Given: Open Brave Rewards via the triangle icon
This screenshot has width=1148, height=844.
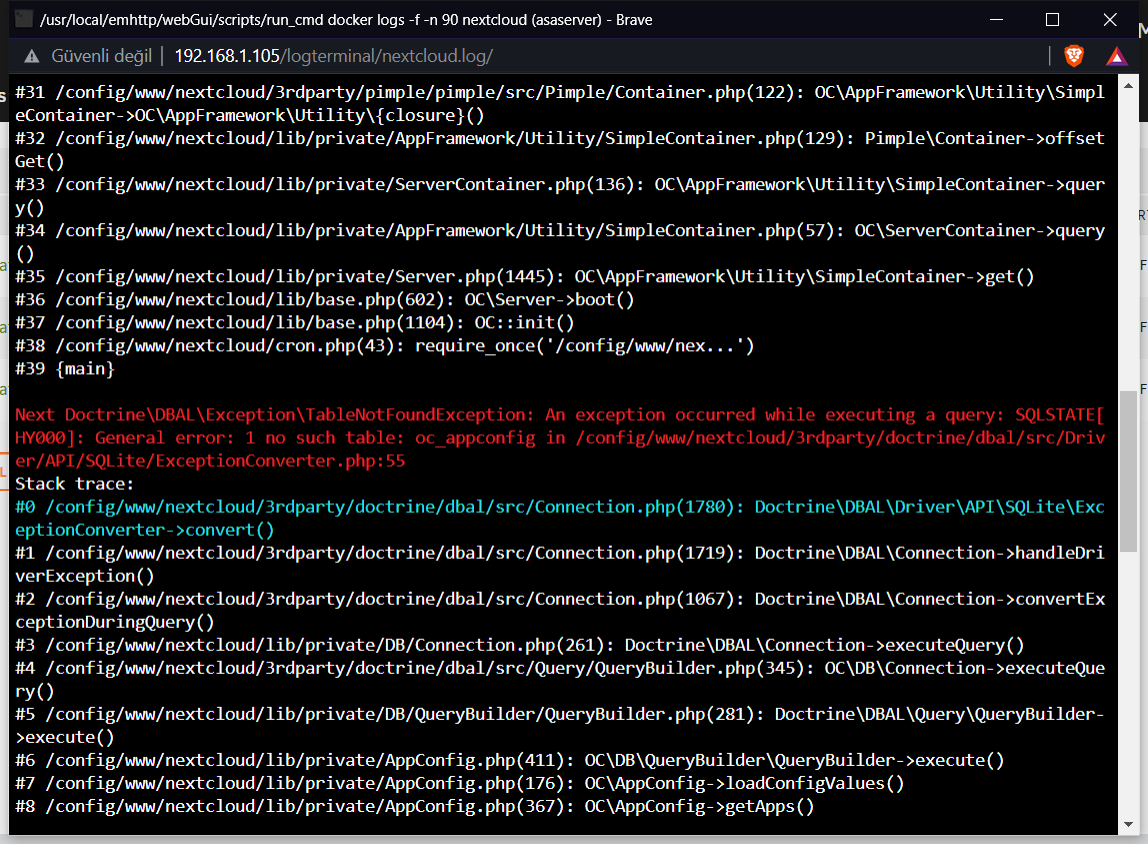Looking at the screenshot, I should [1116, 57].
